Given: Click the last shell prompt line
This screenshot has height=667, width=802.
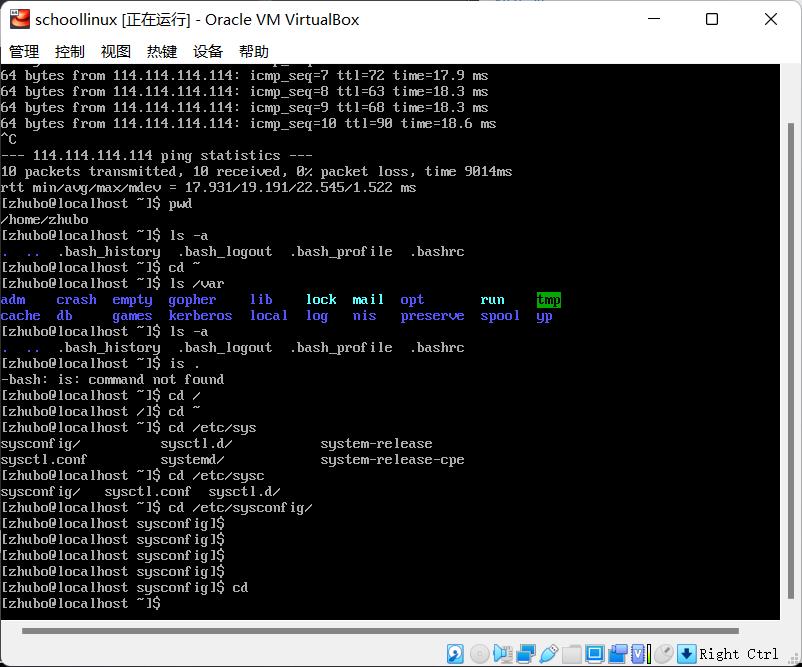Looking at the screenshot, I should [x=81, y=604].
